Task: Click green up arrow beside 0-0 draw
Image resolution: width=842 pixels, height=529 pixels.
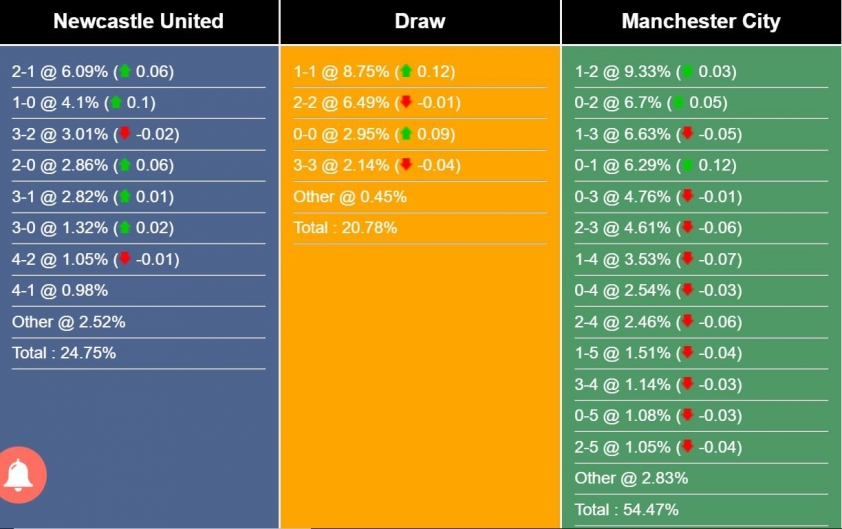Action: click(x=406, y=134)
